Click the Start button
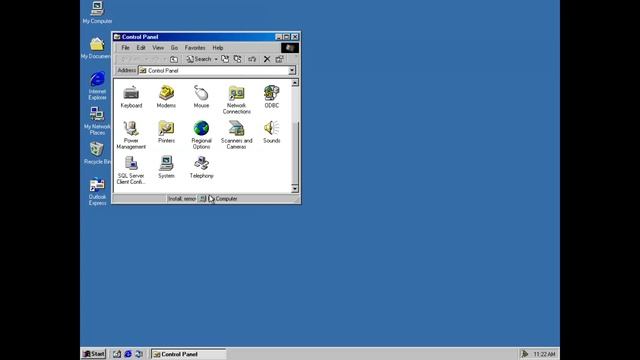640x360 pixels. coord(94,354)
